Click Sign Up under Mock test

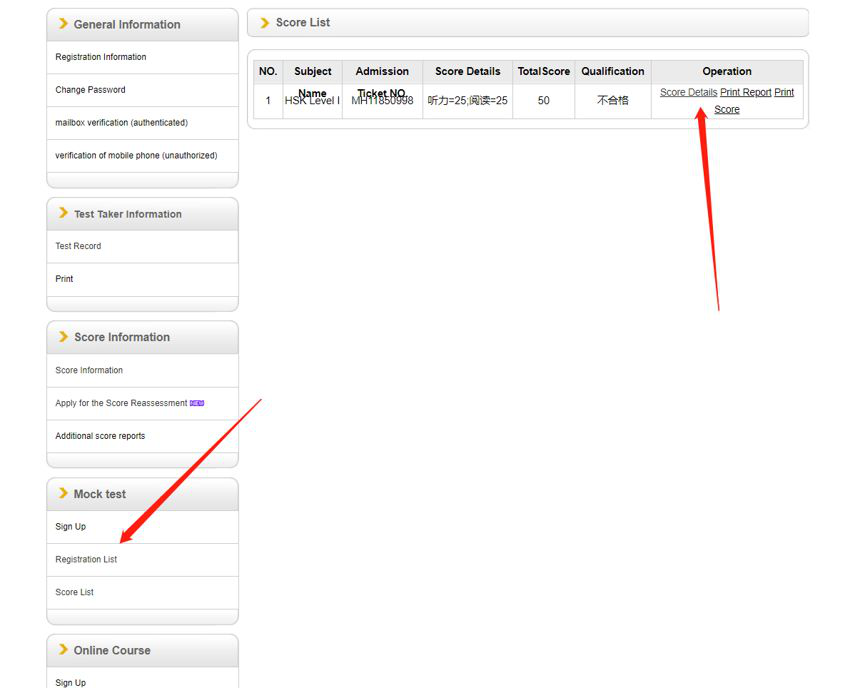tap(70, 527)
